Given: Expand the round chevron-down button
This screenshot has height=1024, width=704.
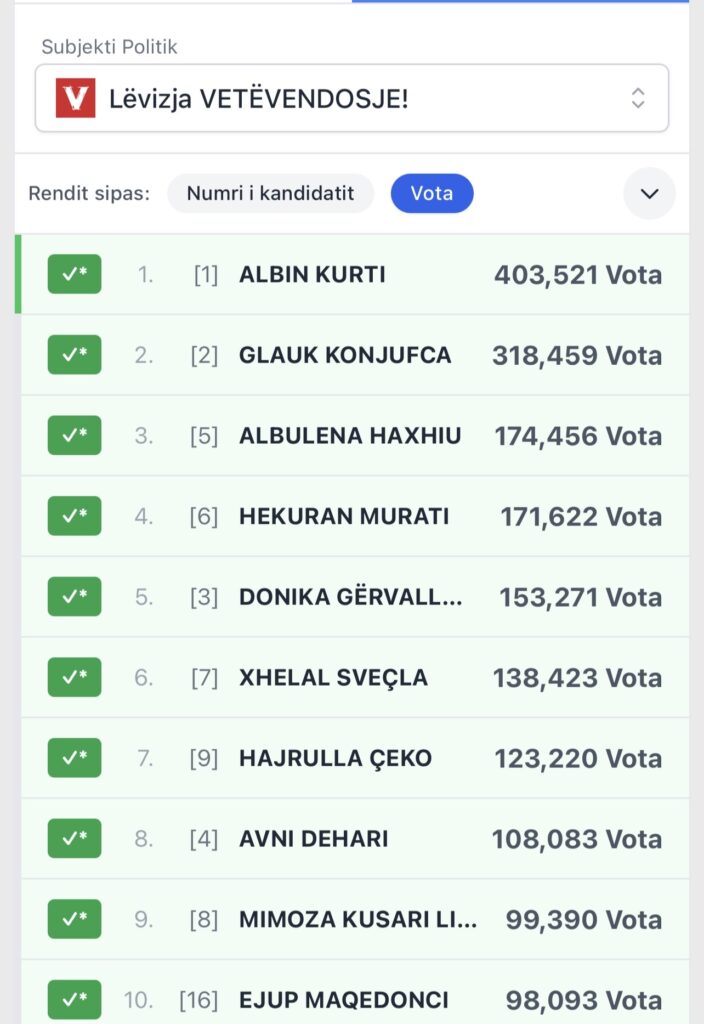Looking at the screenshot, I should coord(649,193).
